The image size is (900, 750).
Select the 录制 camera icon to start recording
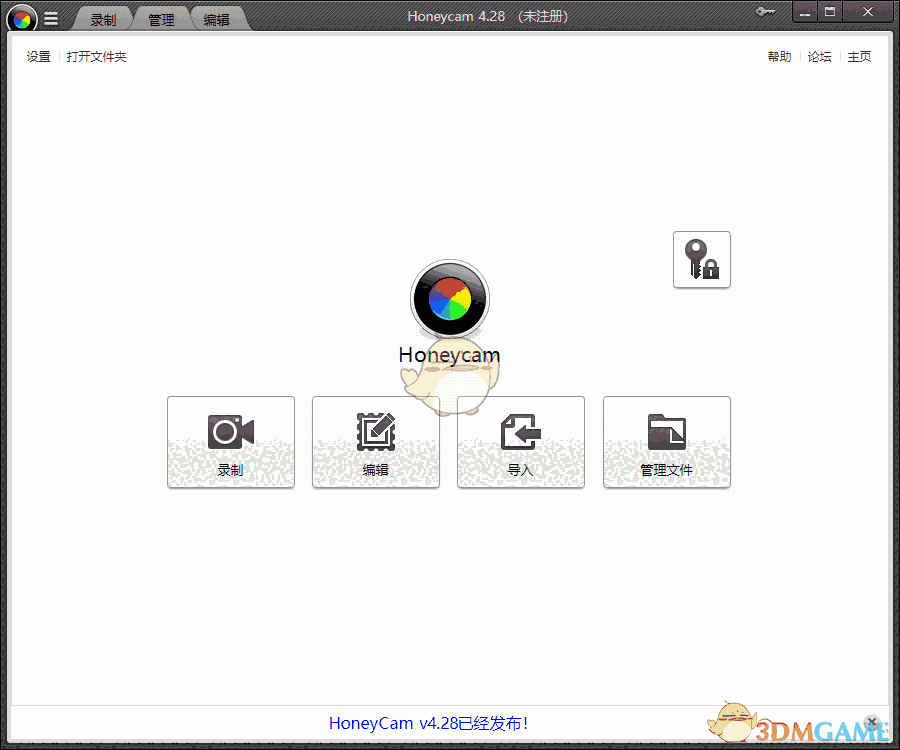click(x=231, y=442)
